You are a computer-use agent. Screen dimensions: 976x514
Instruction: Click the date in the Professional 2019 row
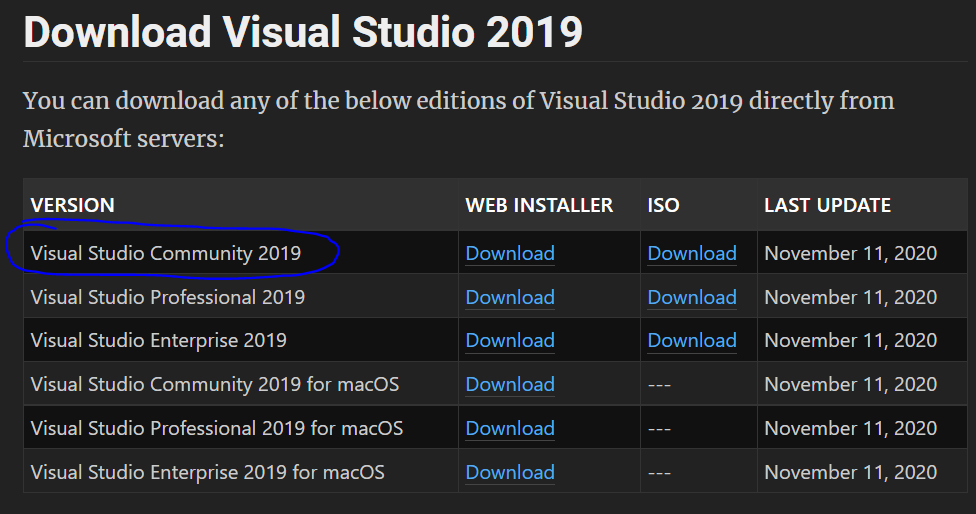(x=850, y=297)
